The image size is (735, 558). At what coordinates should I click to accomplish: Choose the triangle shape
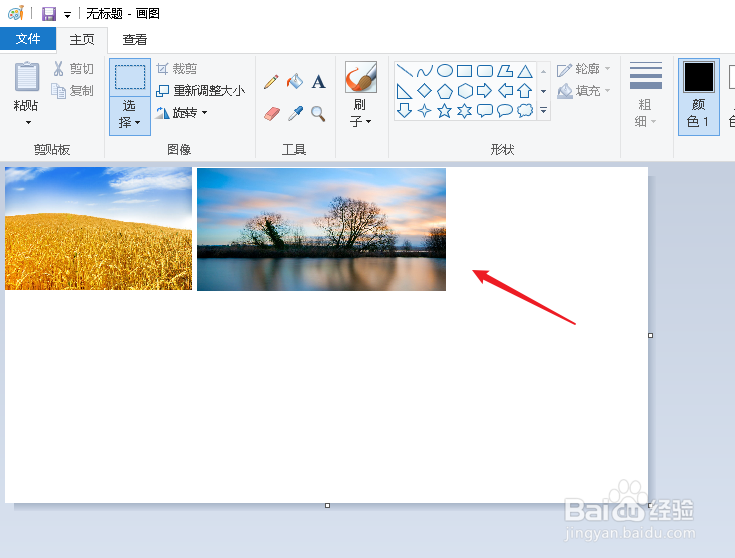point(525,71)
